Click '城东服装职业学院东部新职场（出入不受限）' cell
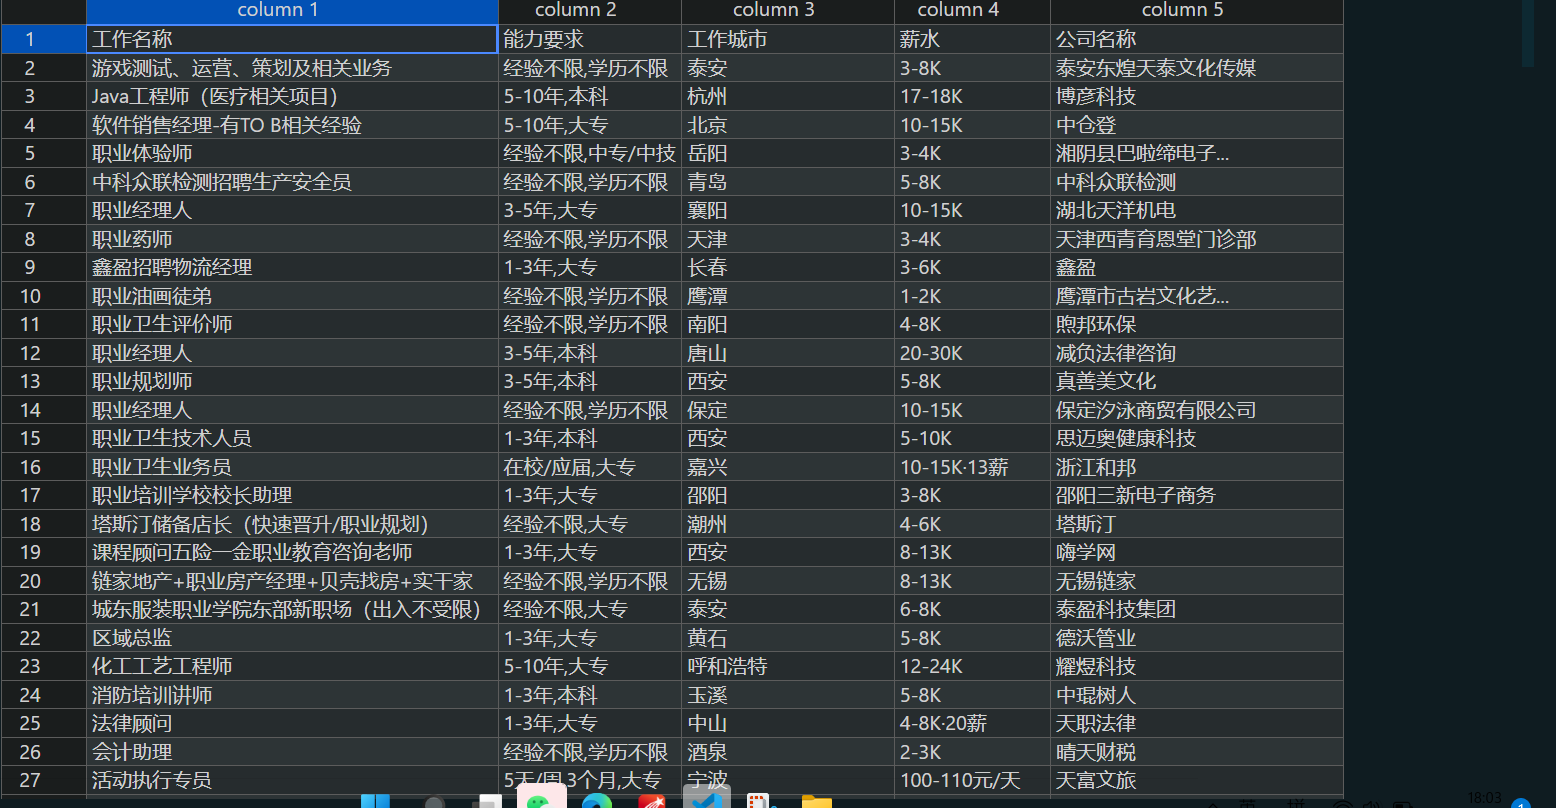 292,609
